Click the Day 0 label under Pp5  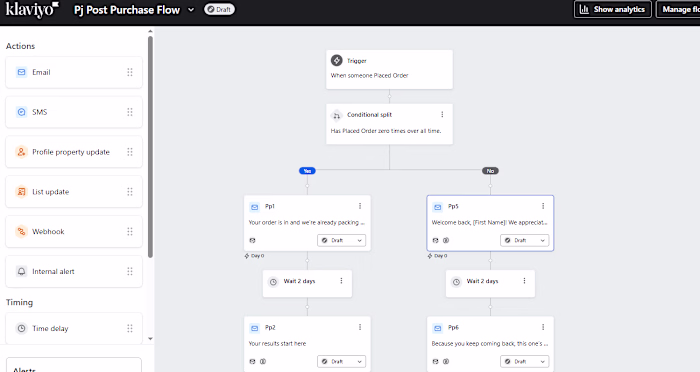pos(438,256)
